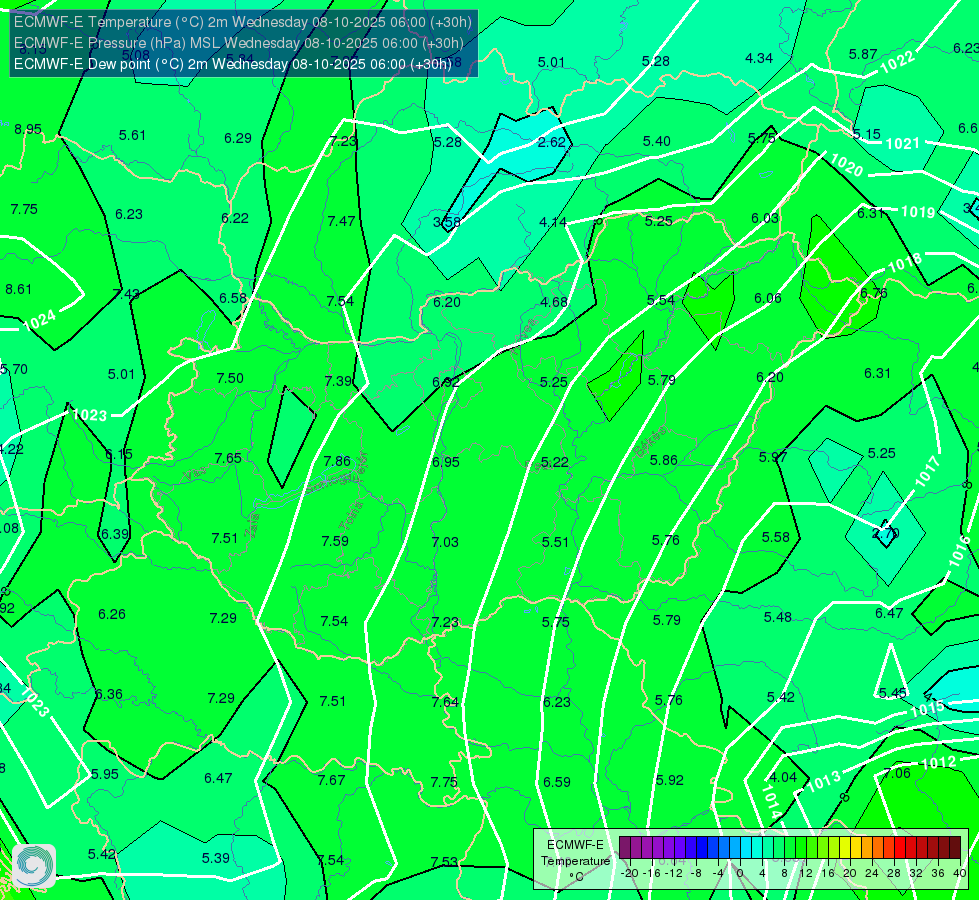979x900 pixels.
Task: Select the ECMWF-E Dew point 2m layer label
Action: (x=232, y=64)
